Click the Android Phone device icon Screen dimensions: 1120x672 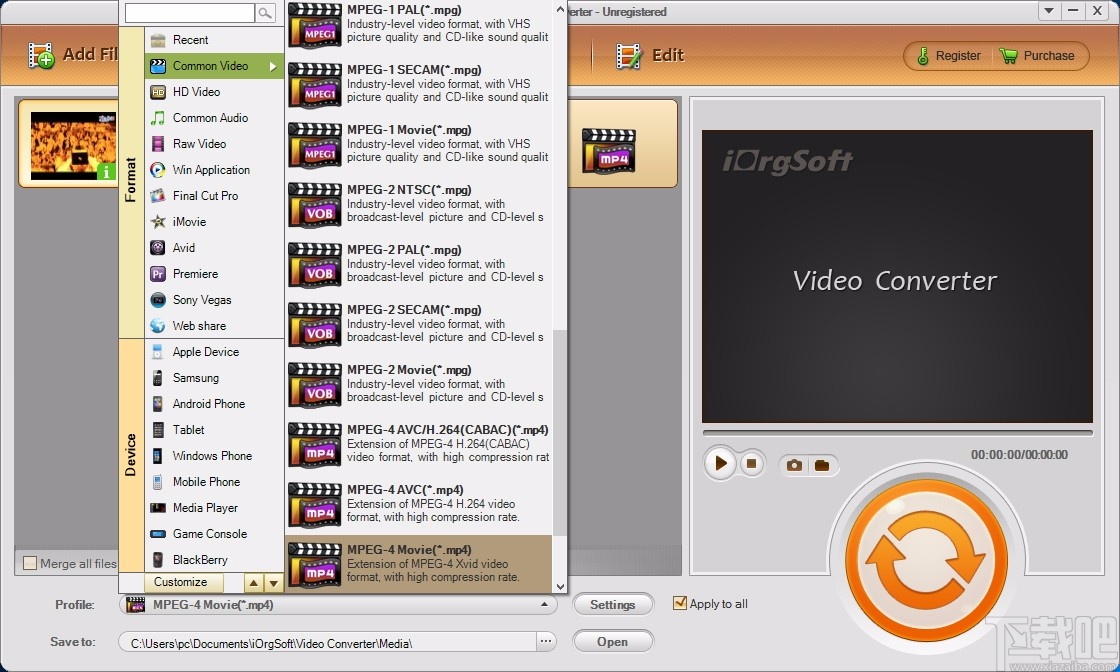(x=159, y=404)
